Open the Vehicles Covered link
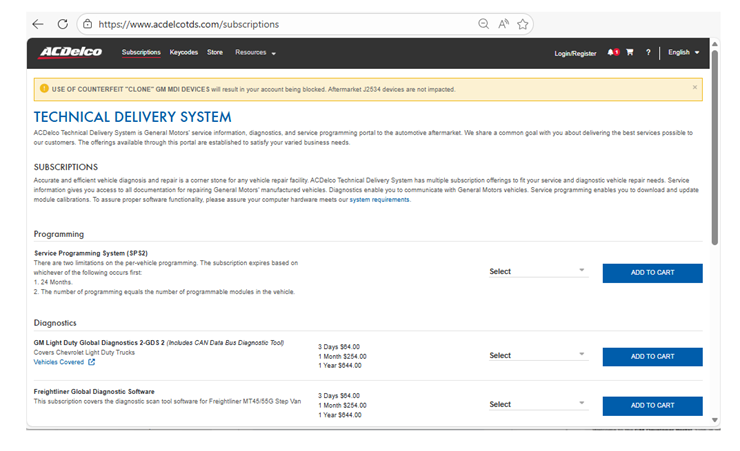Screen dimensions: 740x451 pyautogui.click(x=59, y=362)
